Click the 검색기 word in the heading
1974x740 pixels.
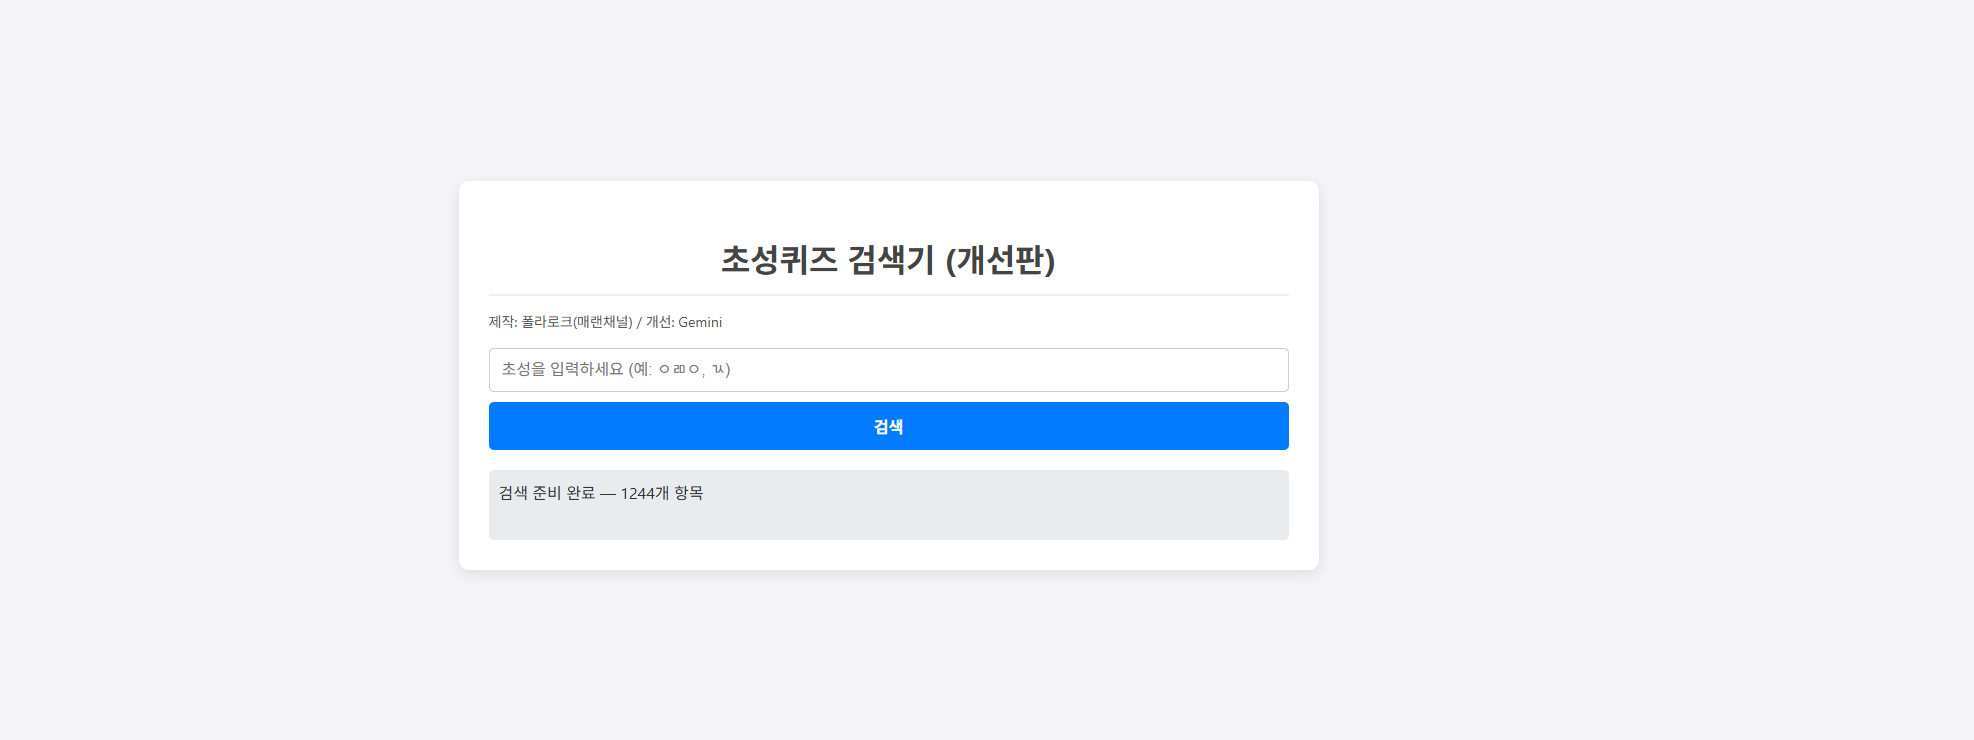pyautogui.click(x=891, y=260)
